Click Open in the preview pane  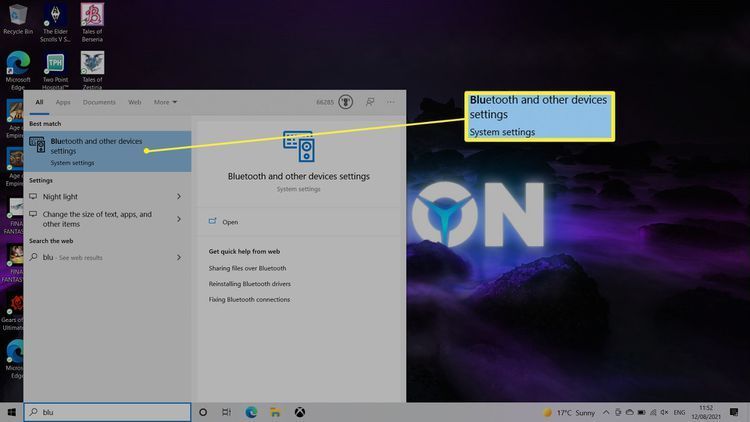(x=230, y=222)
